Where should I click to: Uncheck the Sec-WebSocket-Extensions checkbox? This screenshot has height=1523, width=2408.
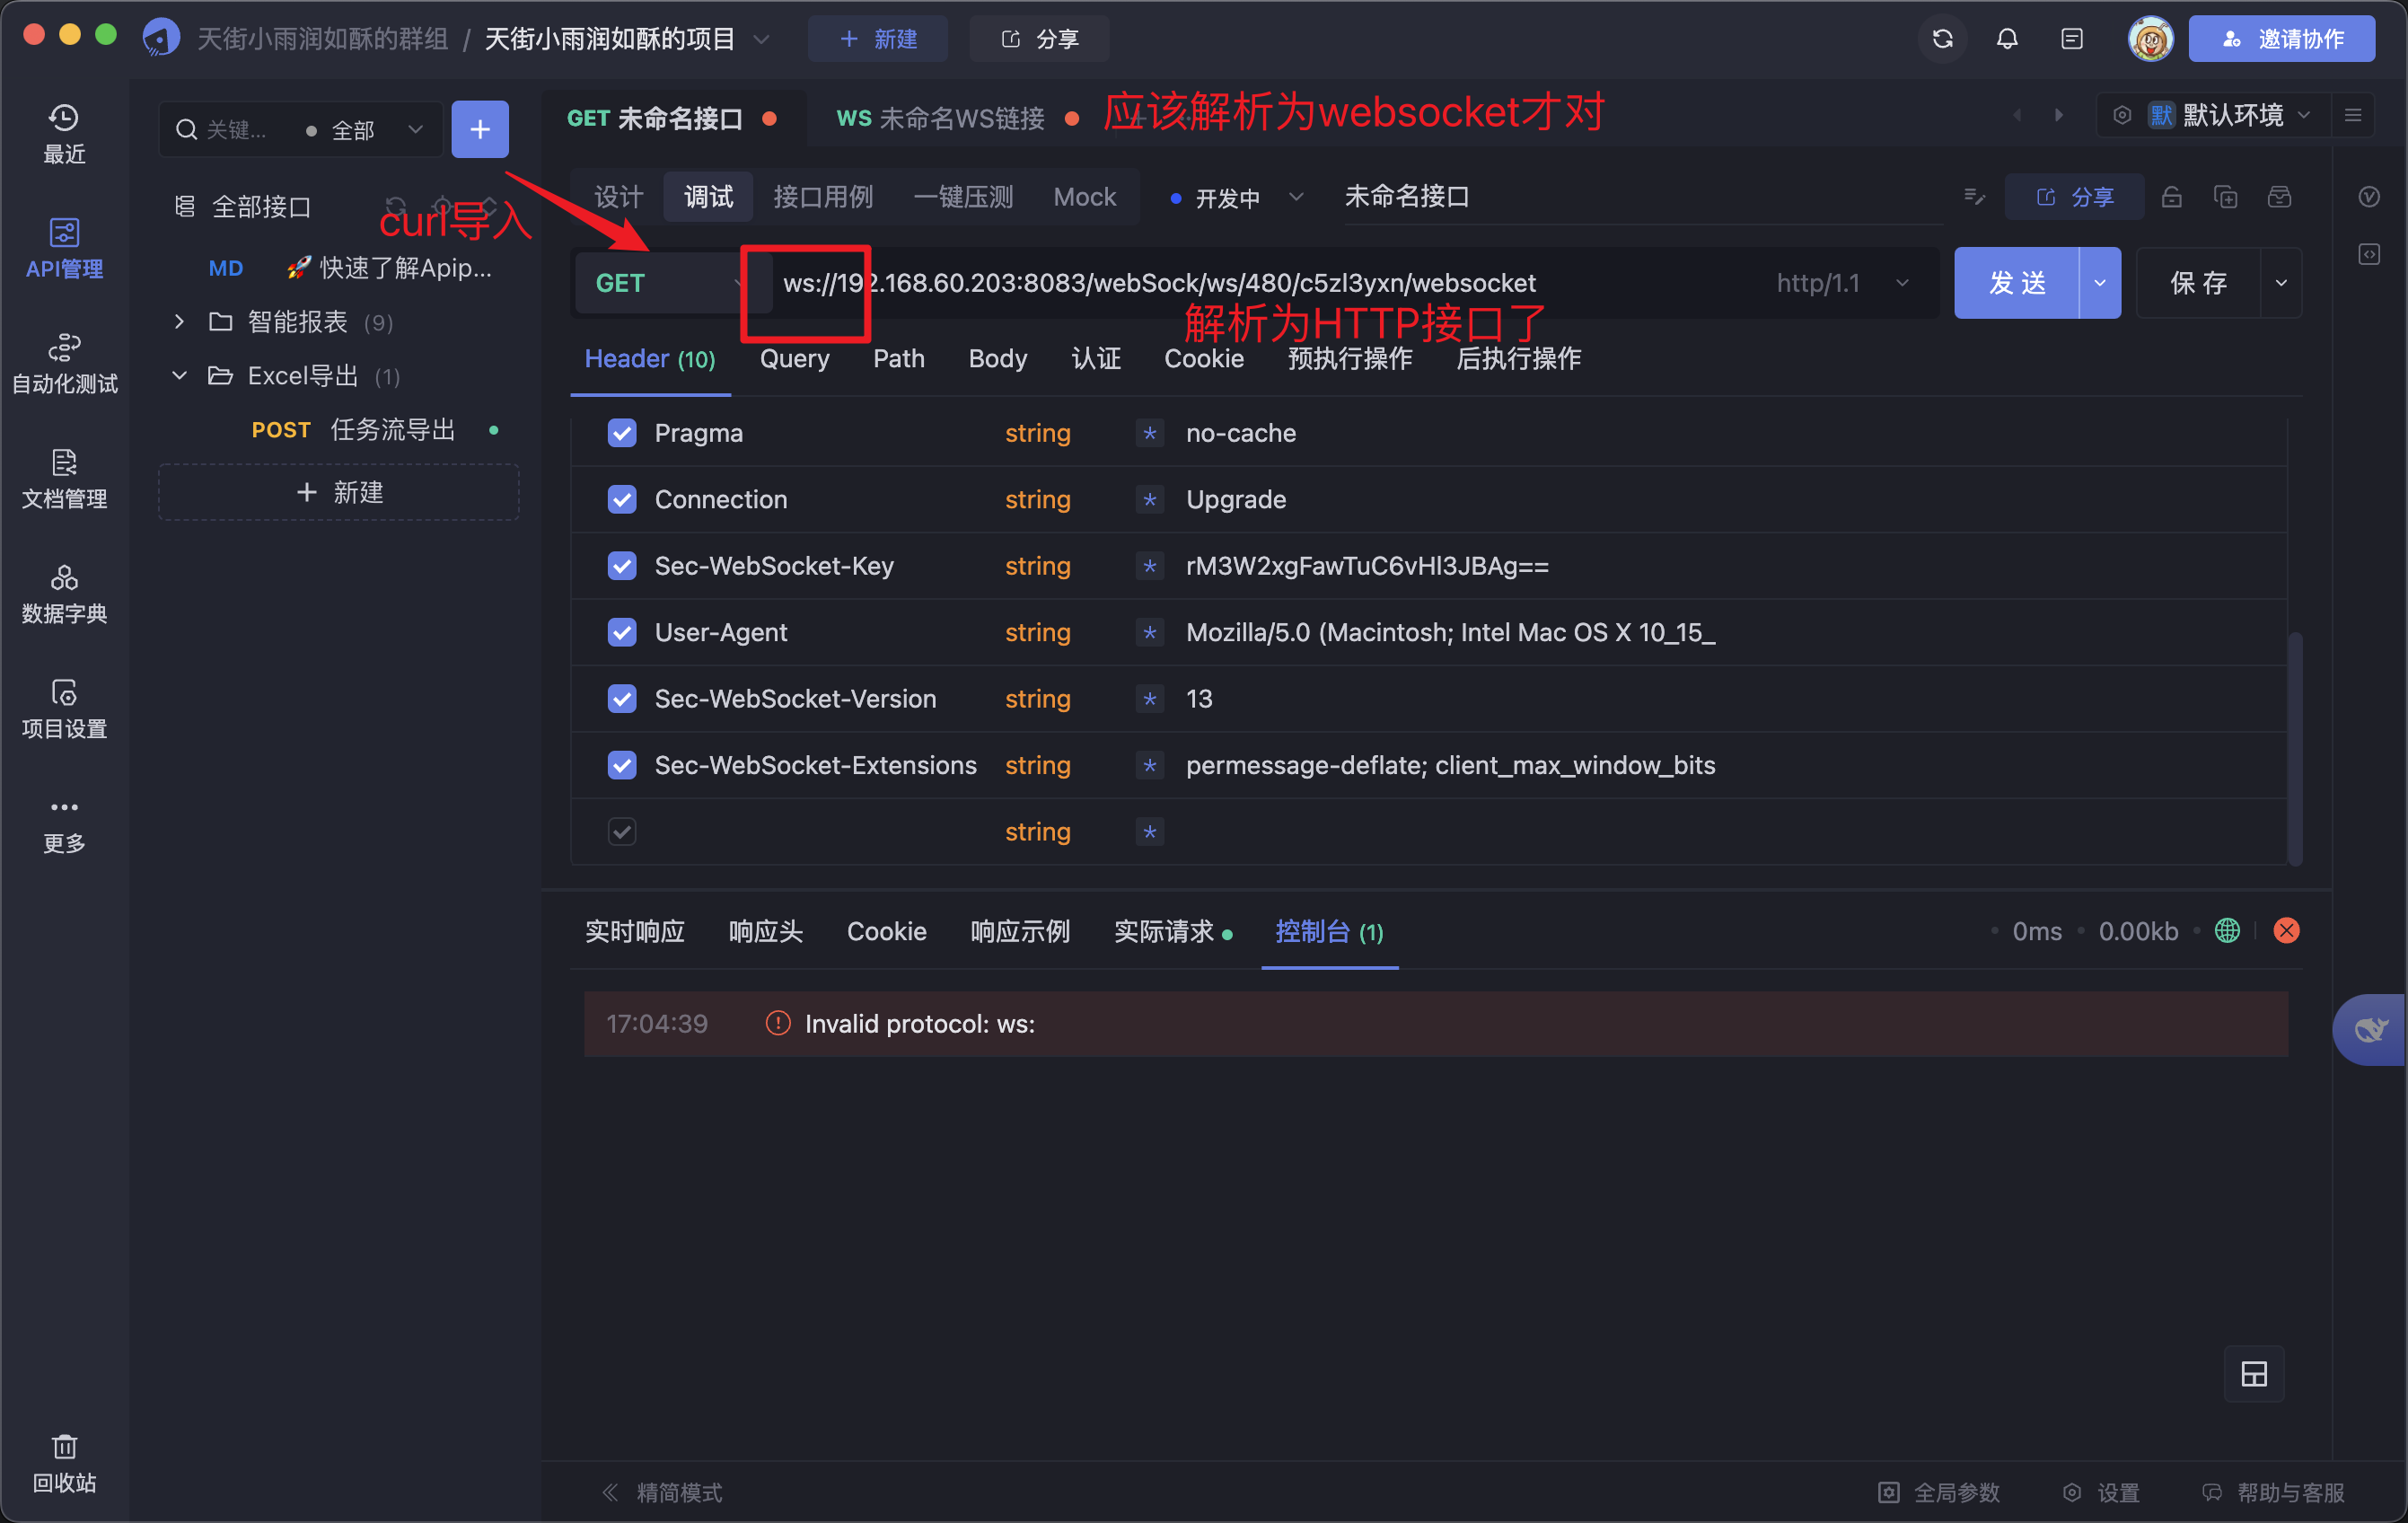pyautogui.click(x=622, y=765)
